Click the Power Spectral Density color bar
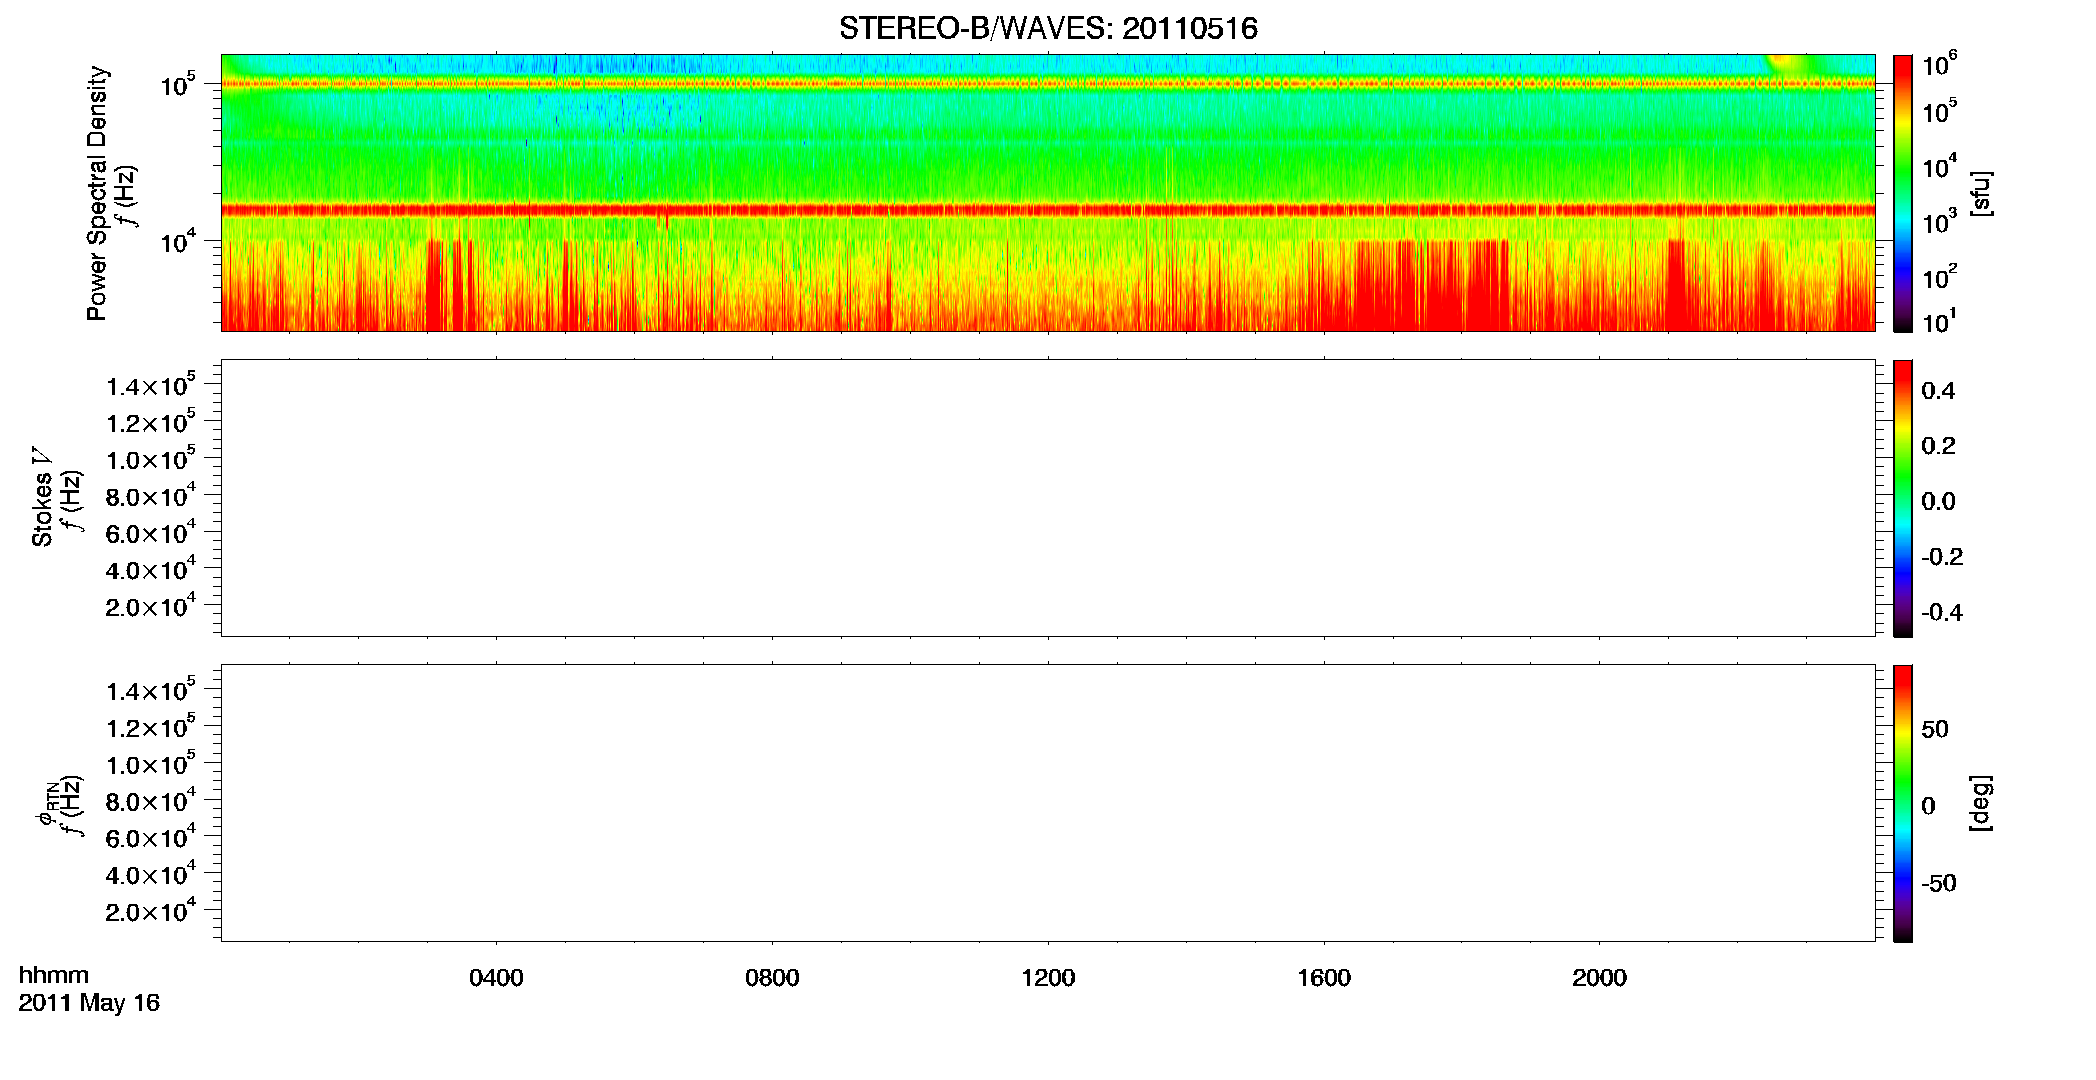Image resolution: width=2096 pixels, height=1080 pixels. coord(1902,193)
